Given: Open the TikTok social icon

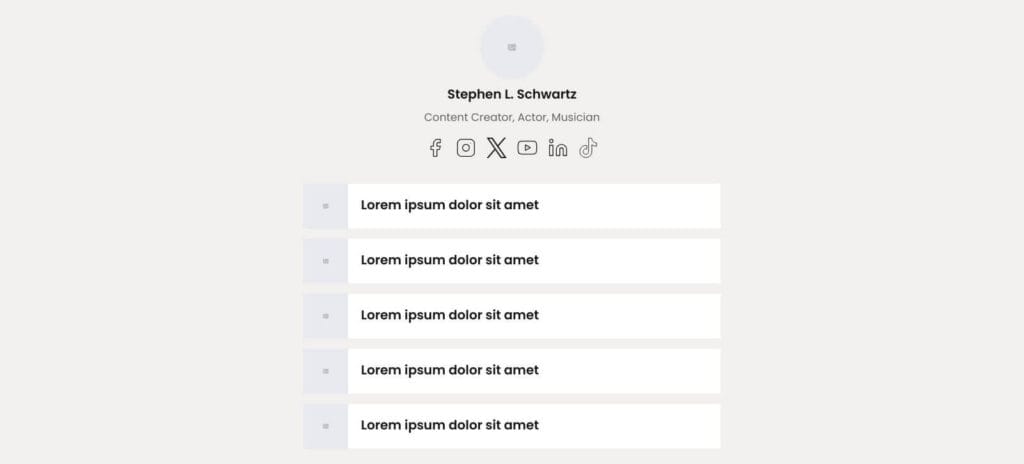Looking at the screenshot, I should tap(588, 148).
